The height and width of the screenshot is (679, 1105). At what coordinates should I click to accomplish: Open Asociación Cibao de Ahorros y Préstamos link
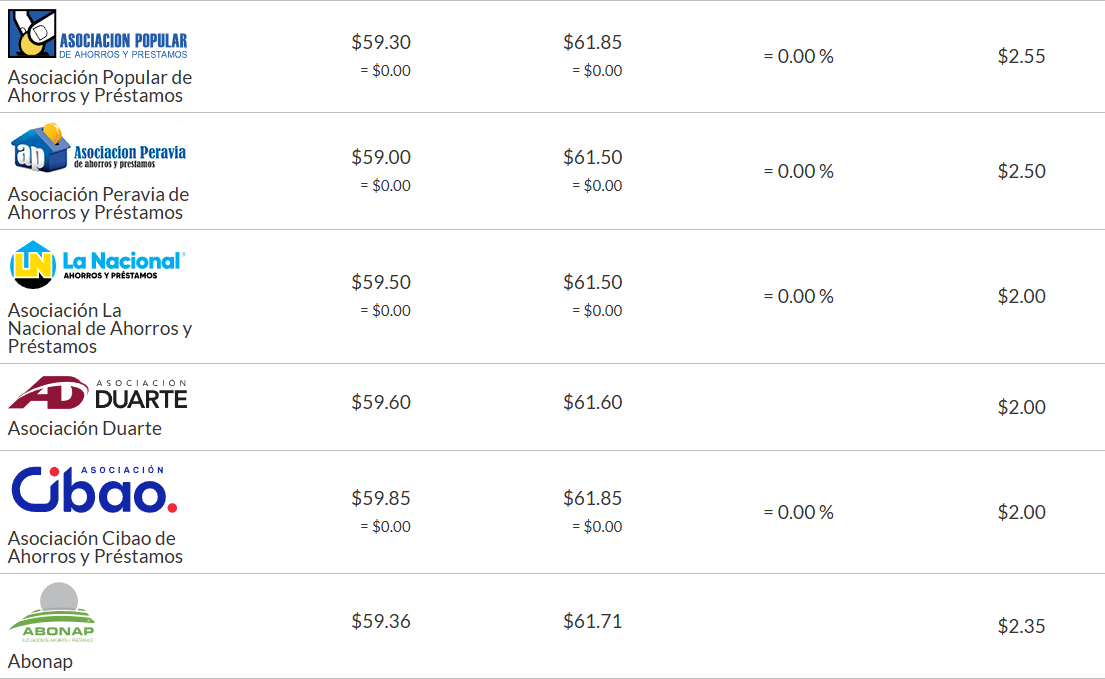(95, 547)
